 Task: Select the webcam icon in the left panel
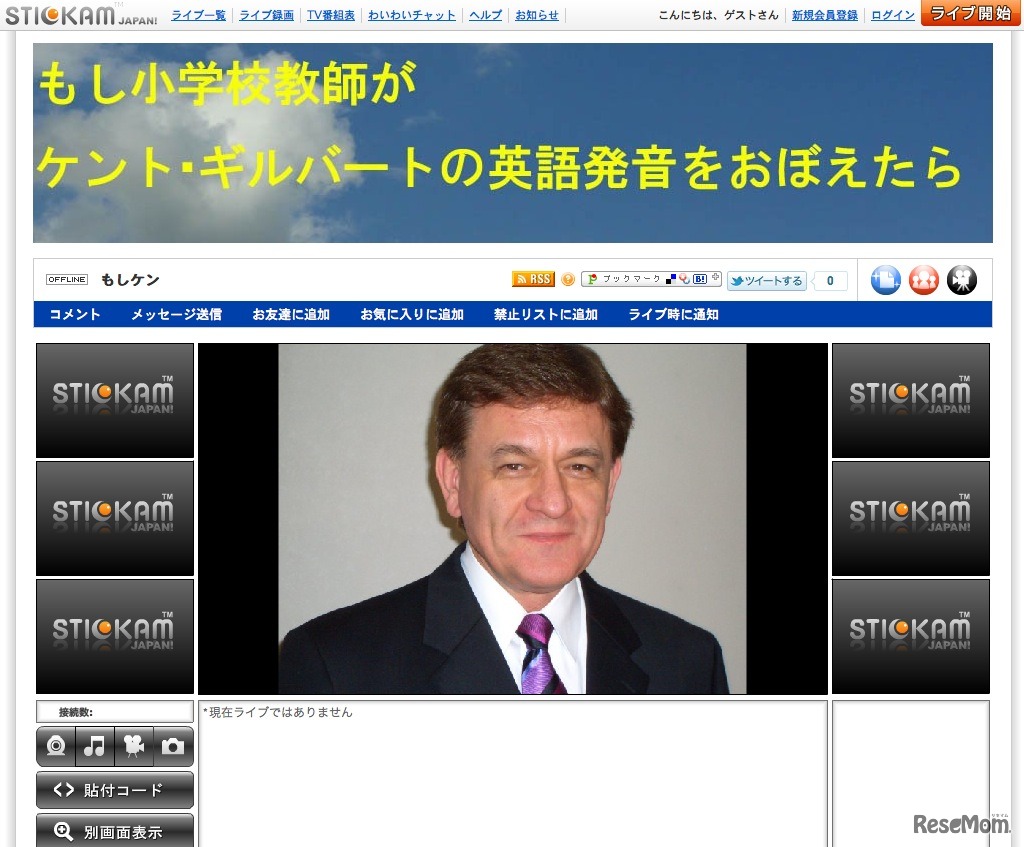click(55, 747)
